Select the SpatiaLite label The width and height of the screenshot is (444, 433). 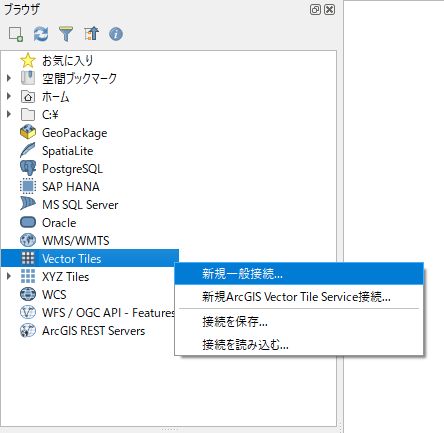[68, 151]
